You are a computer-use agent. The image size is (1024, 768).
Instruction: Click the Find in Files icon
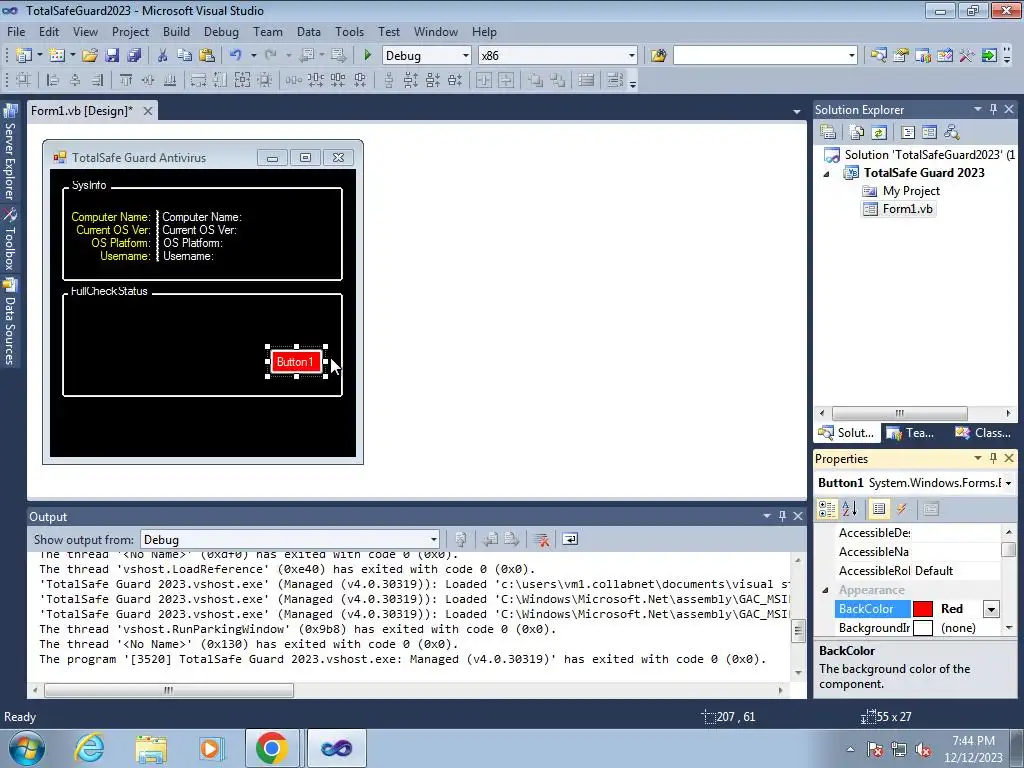click(658, 56)
